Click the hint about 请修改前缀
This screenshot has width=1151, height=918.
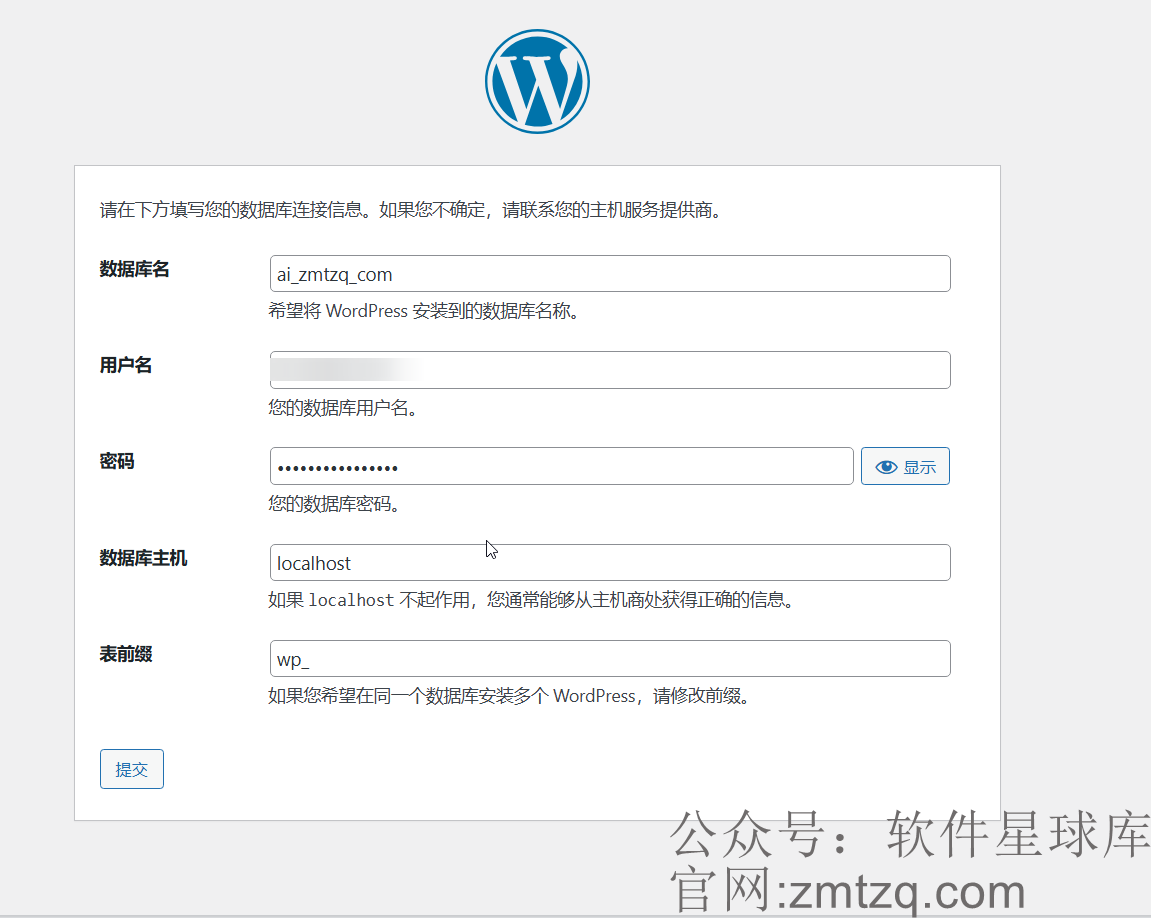pyautogui.click(x=509, y=696)
